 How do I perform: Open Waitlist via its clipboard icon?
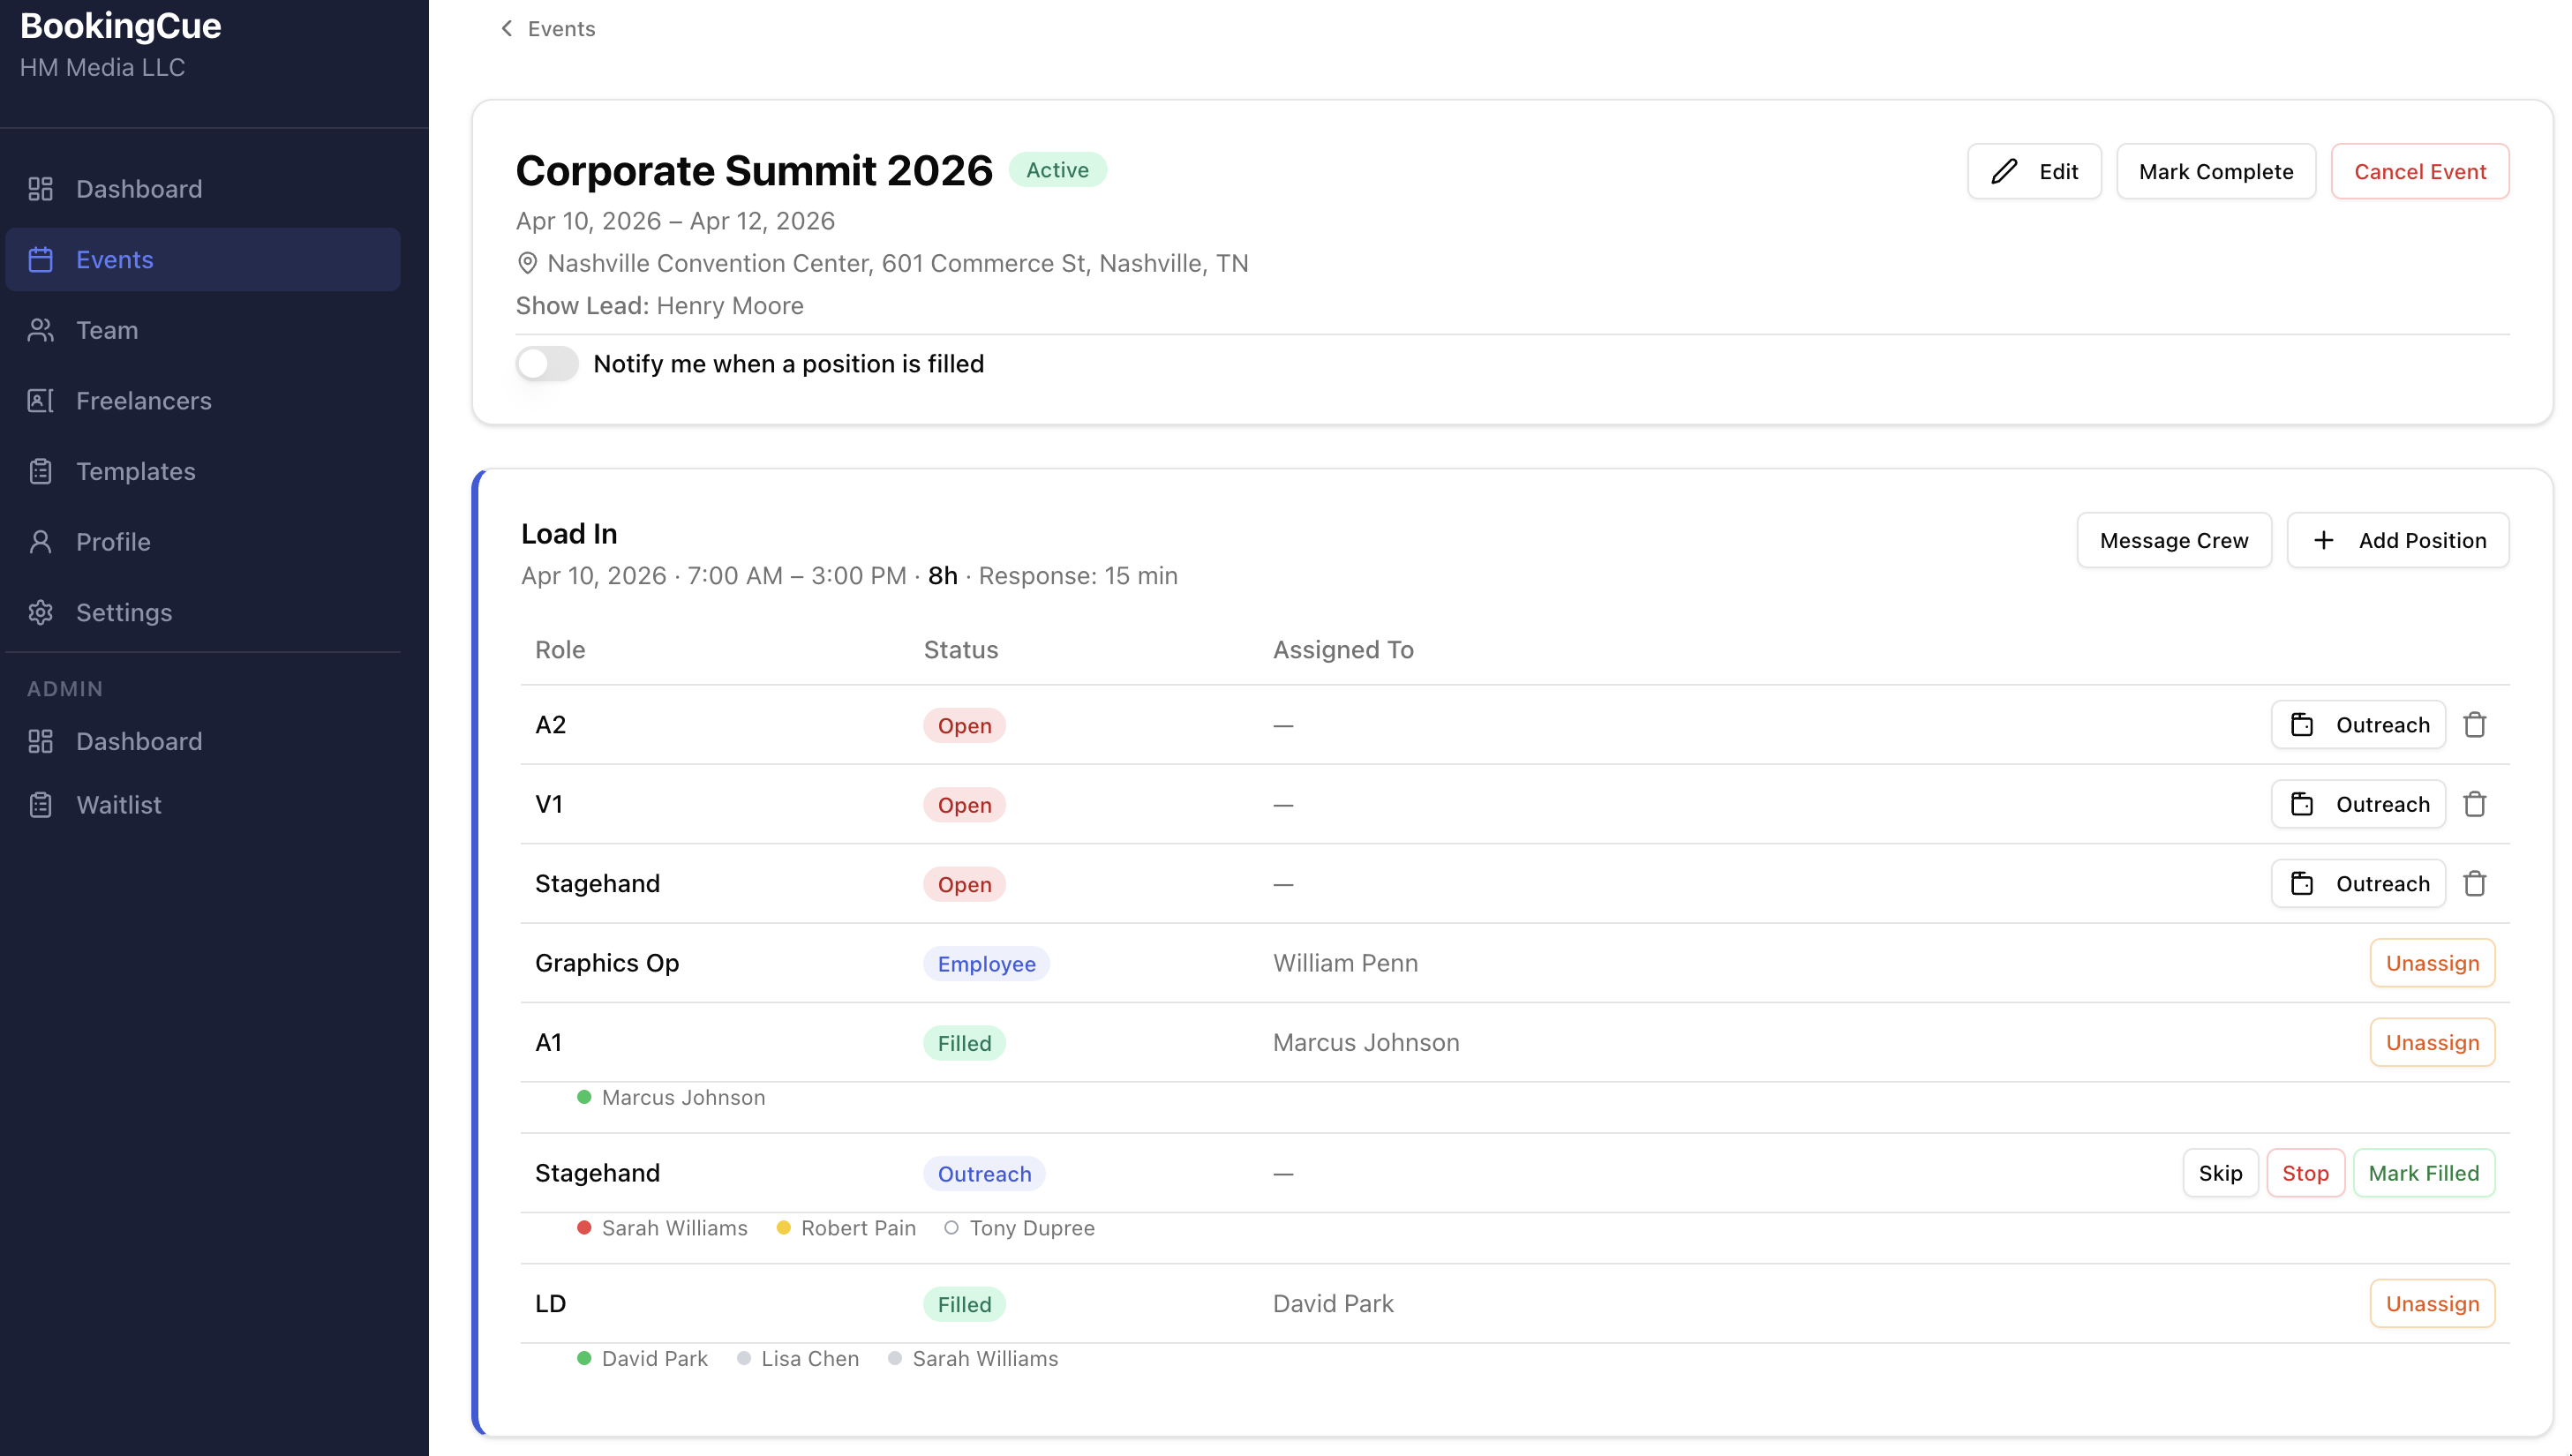pos(41,804)
